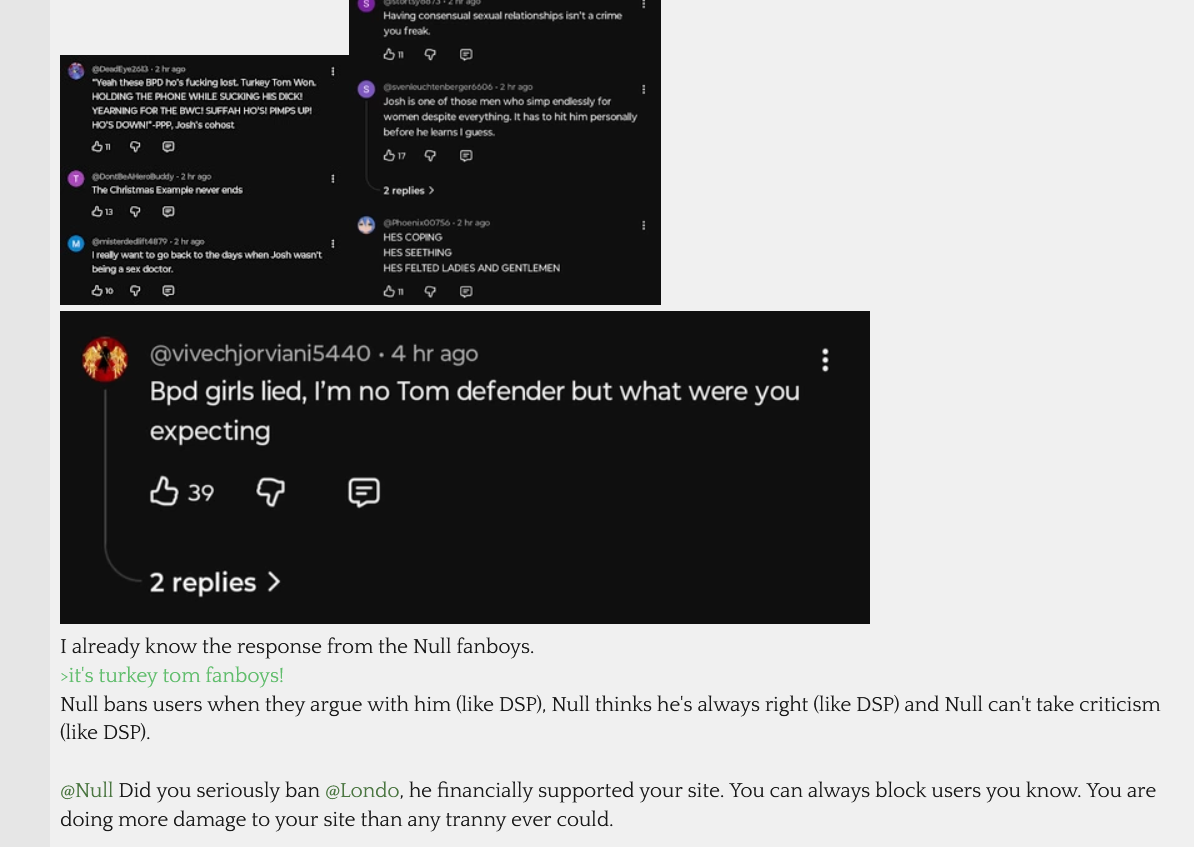Dislike the vivechjorviani5440 comment
The image size is (1194, 847).
[271, 492]
